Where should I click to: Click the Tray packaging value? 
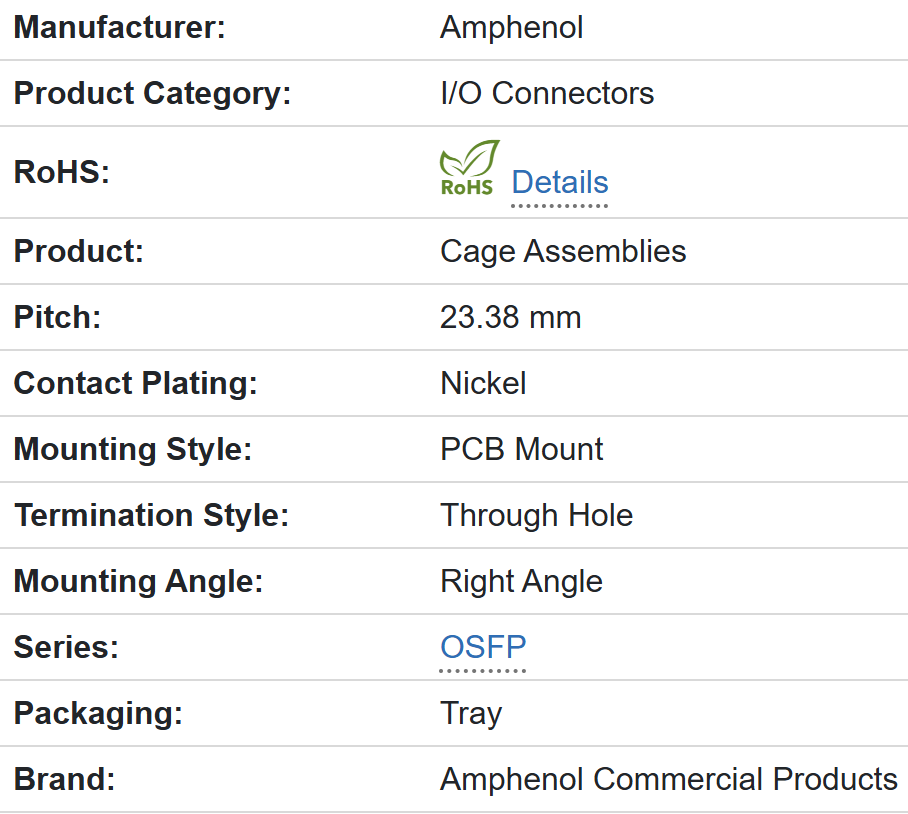pyautogui.click(x=470, y=713)
